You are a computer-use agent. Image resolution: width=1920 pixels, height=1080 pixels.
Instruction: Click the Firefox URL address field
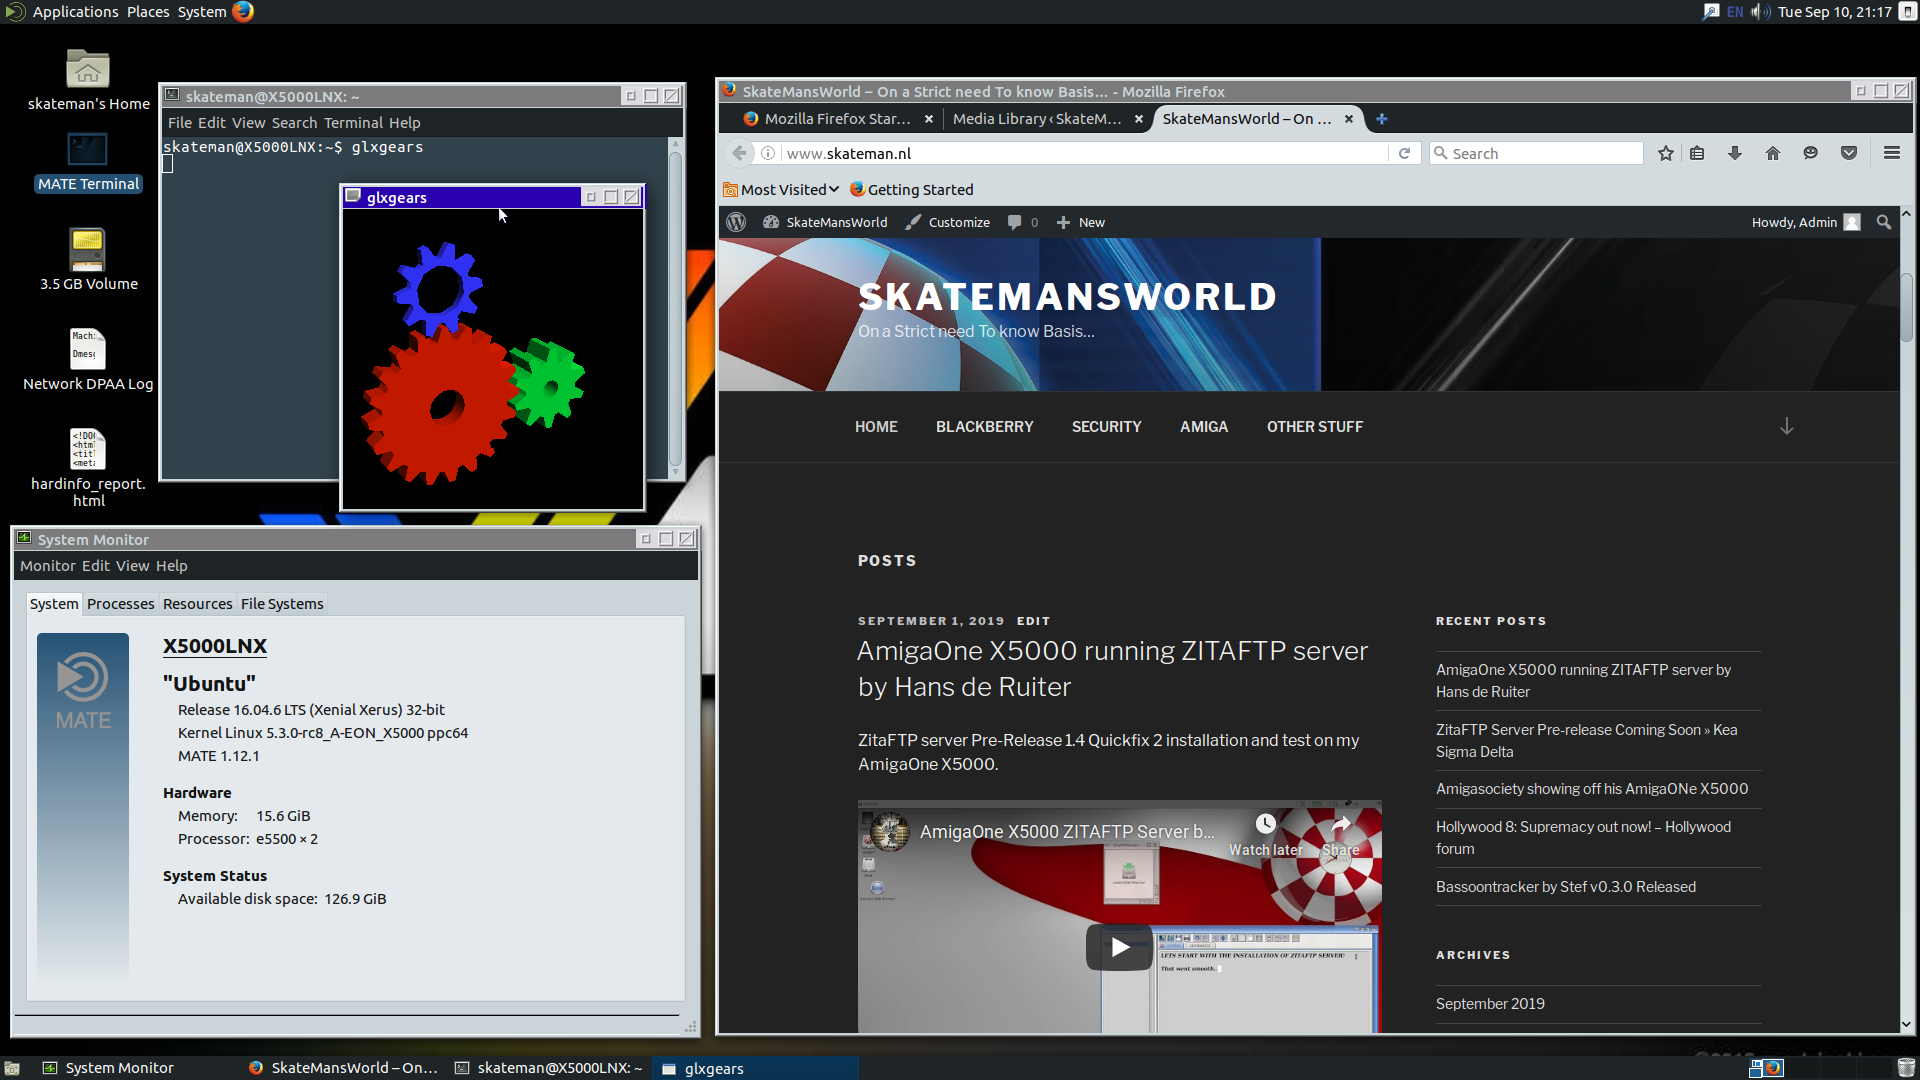(x=1083, y=153)
